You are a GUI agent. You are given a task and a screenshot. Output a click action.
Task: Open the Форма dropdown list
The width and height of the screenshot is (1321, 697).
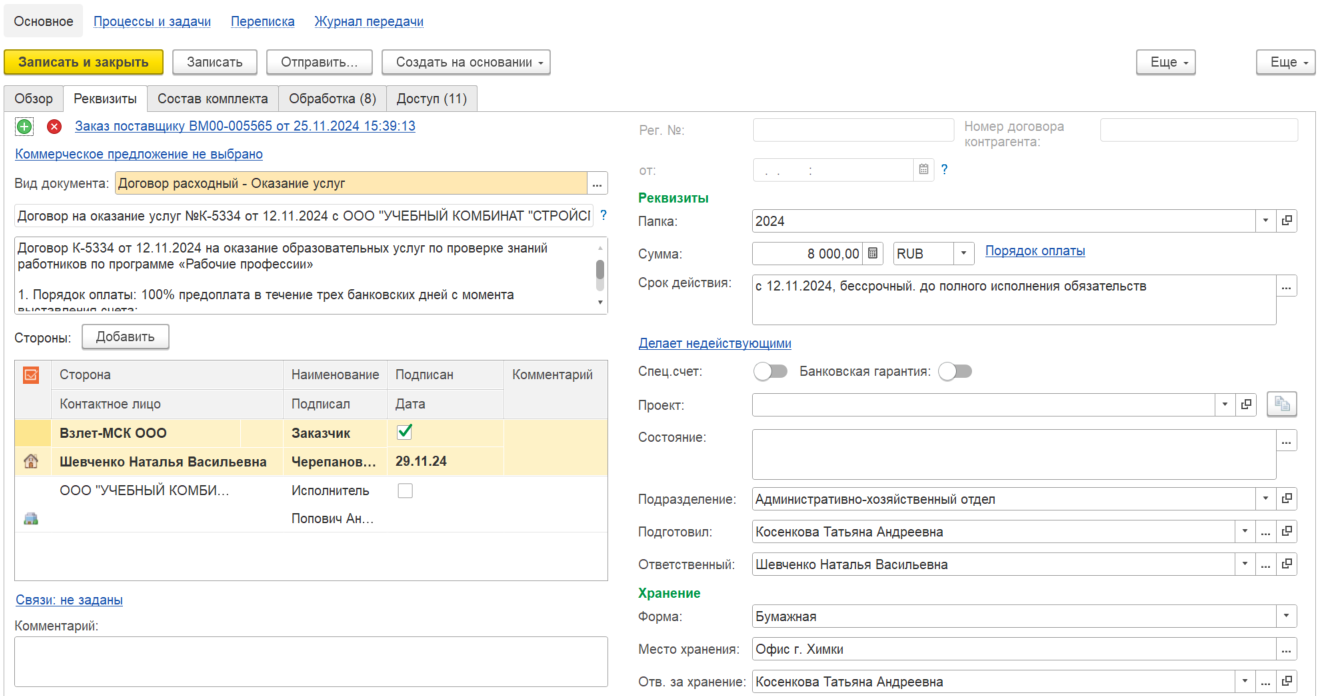(1287, 617)
